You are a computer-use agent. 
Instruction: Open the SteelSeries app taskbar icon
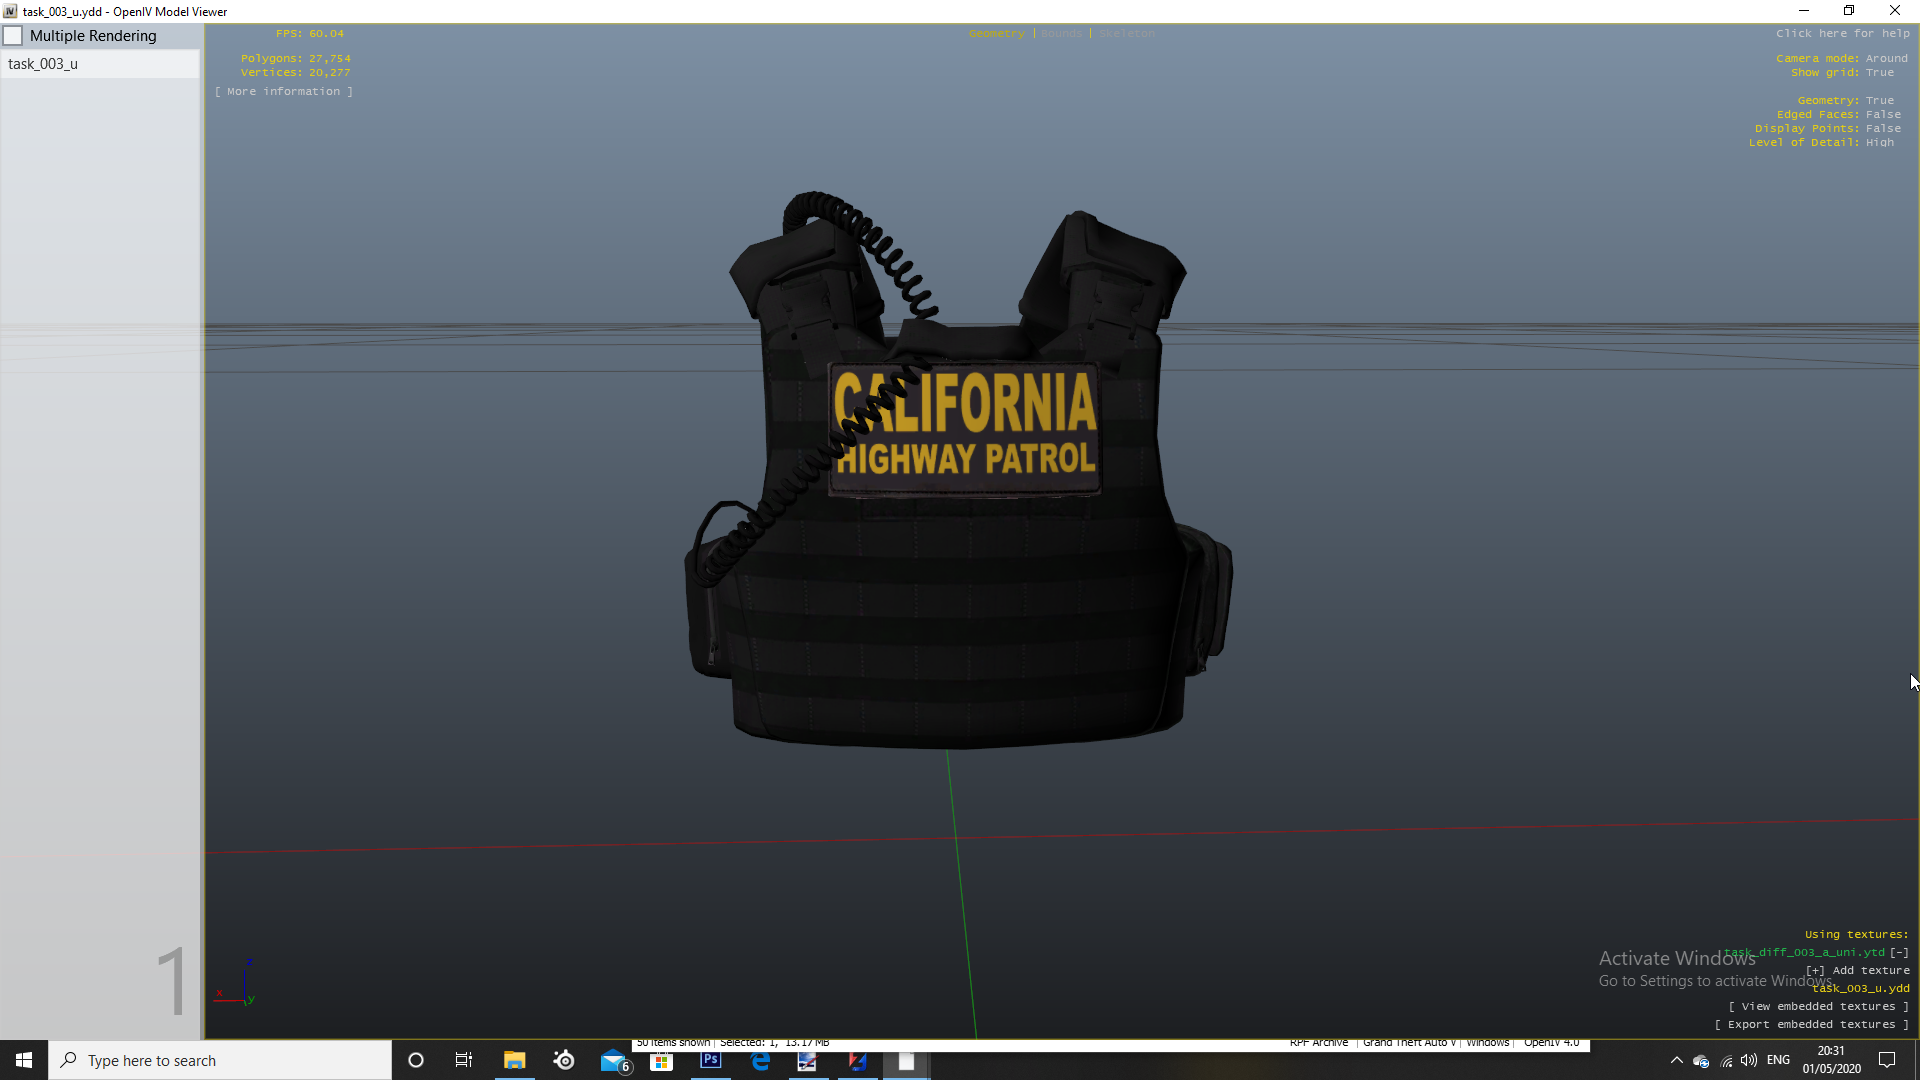[564, 1061]
